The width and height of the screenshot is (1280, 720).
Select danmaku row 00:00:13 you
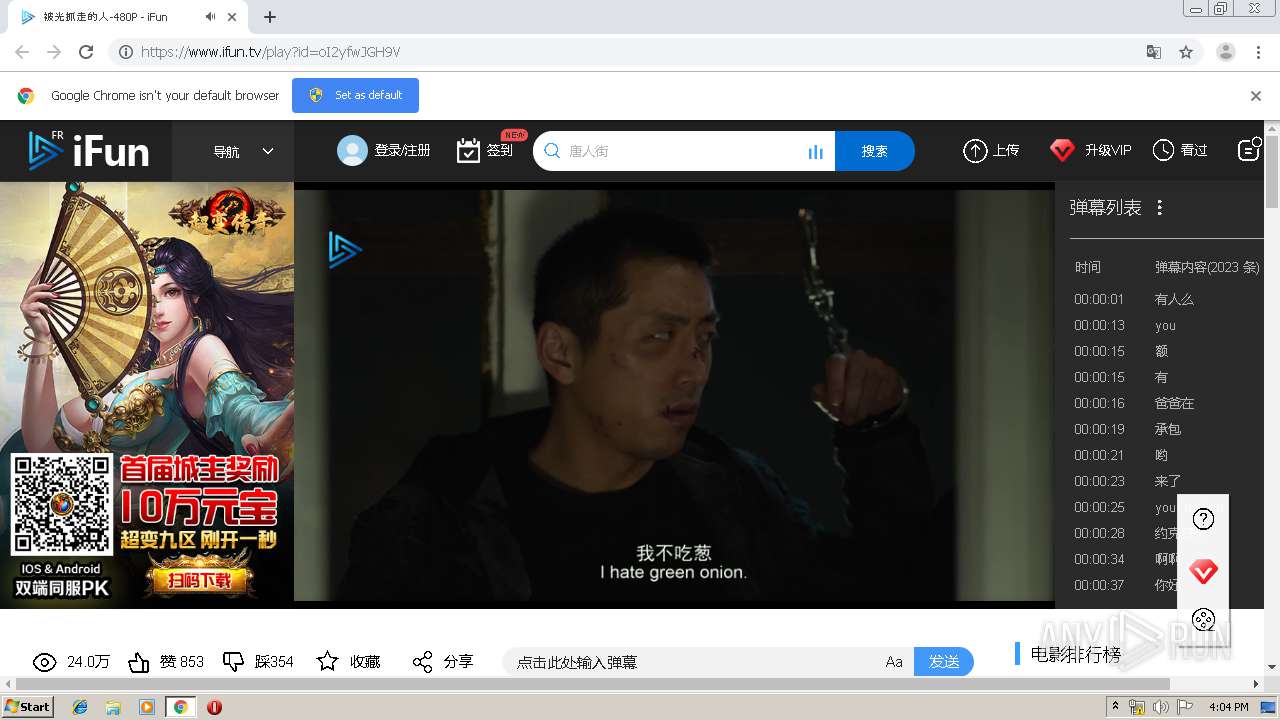[x=1165, y=325]
